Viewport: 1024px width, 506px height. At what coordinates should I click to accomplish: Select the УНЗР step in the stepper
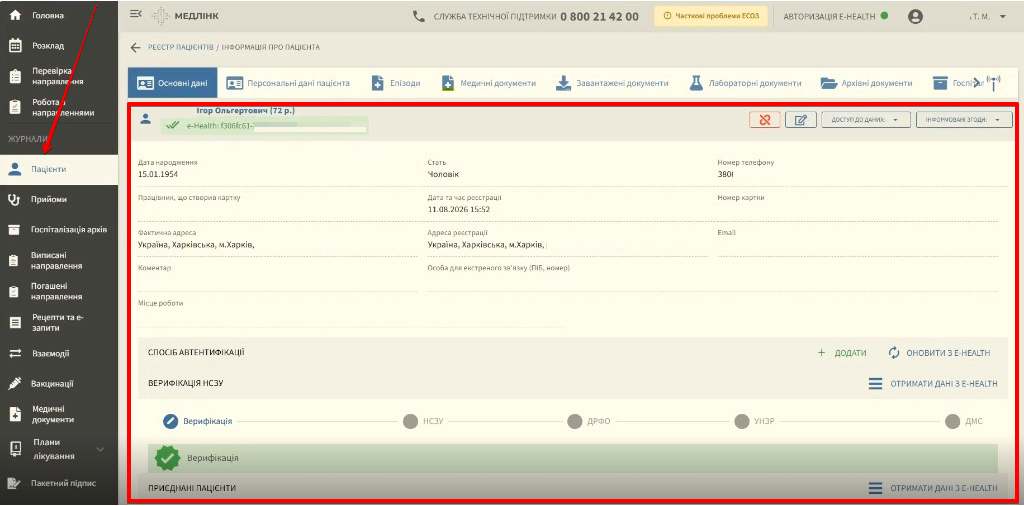pyautogui.click(x=754, y=421)
